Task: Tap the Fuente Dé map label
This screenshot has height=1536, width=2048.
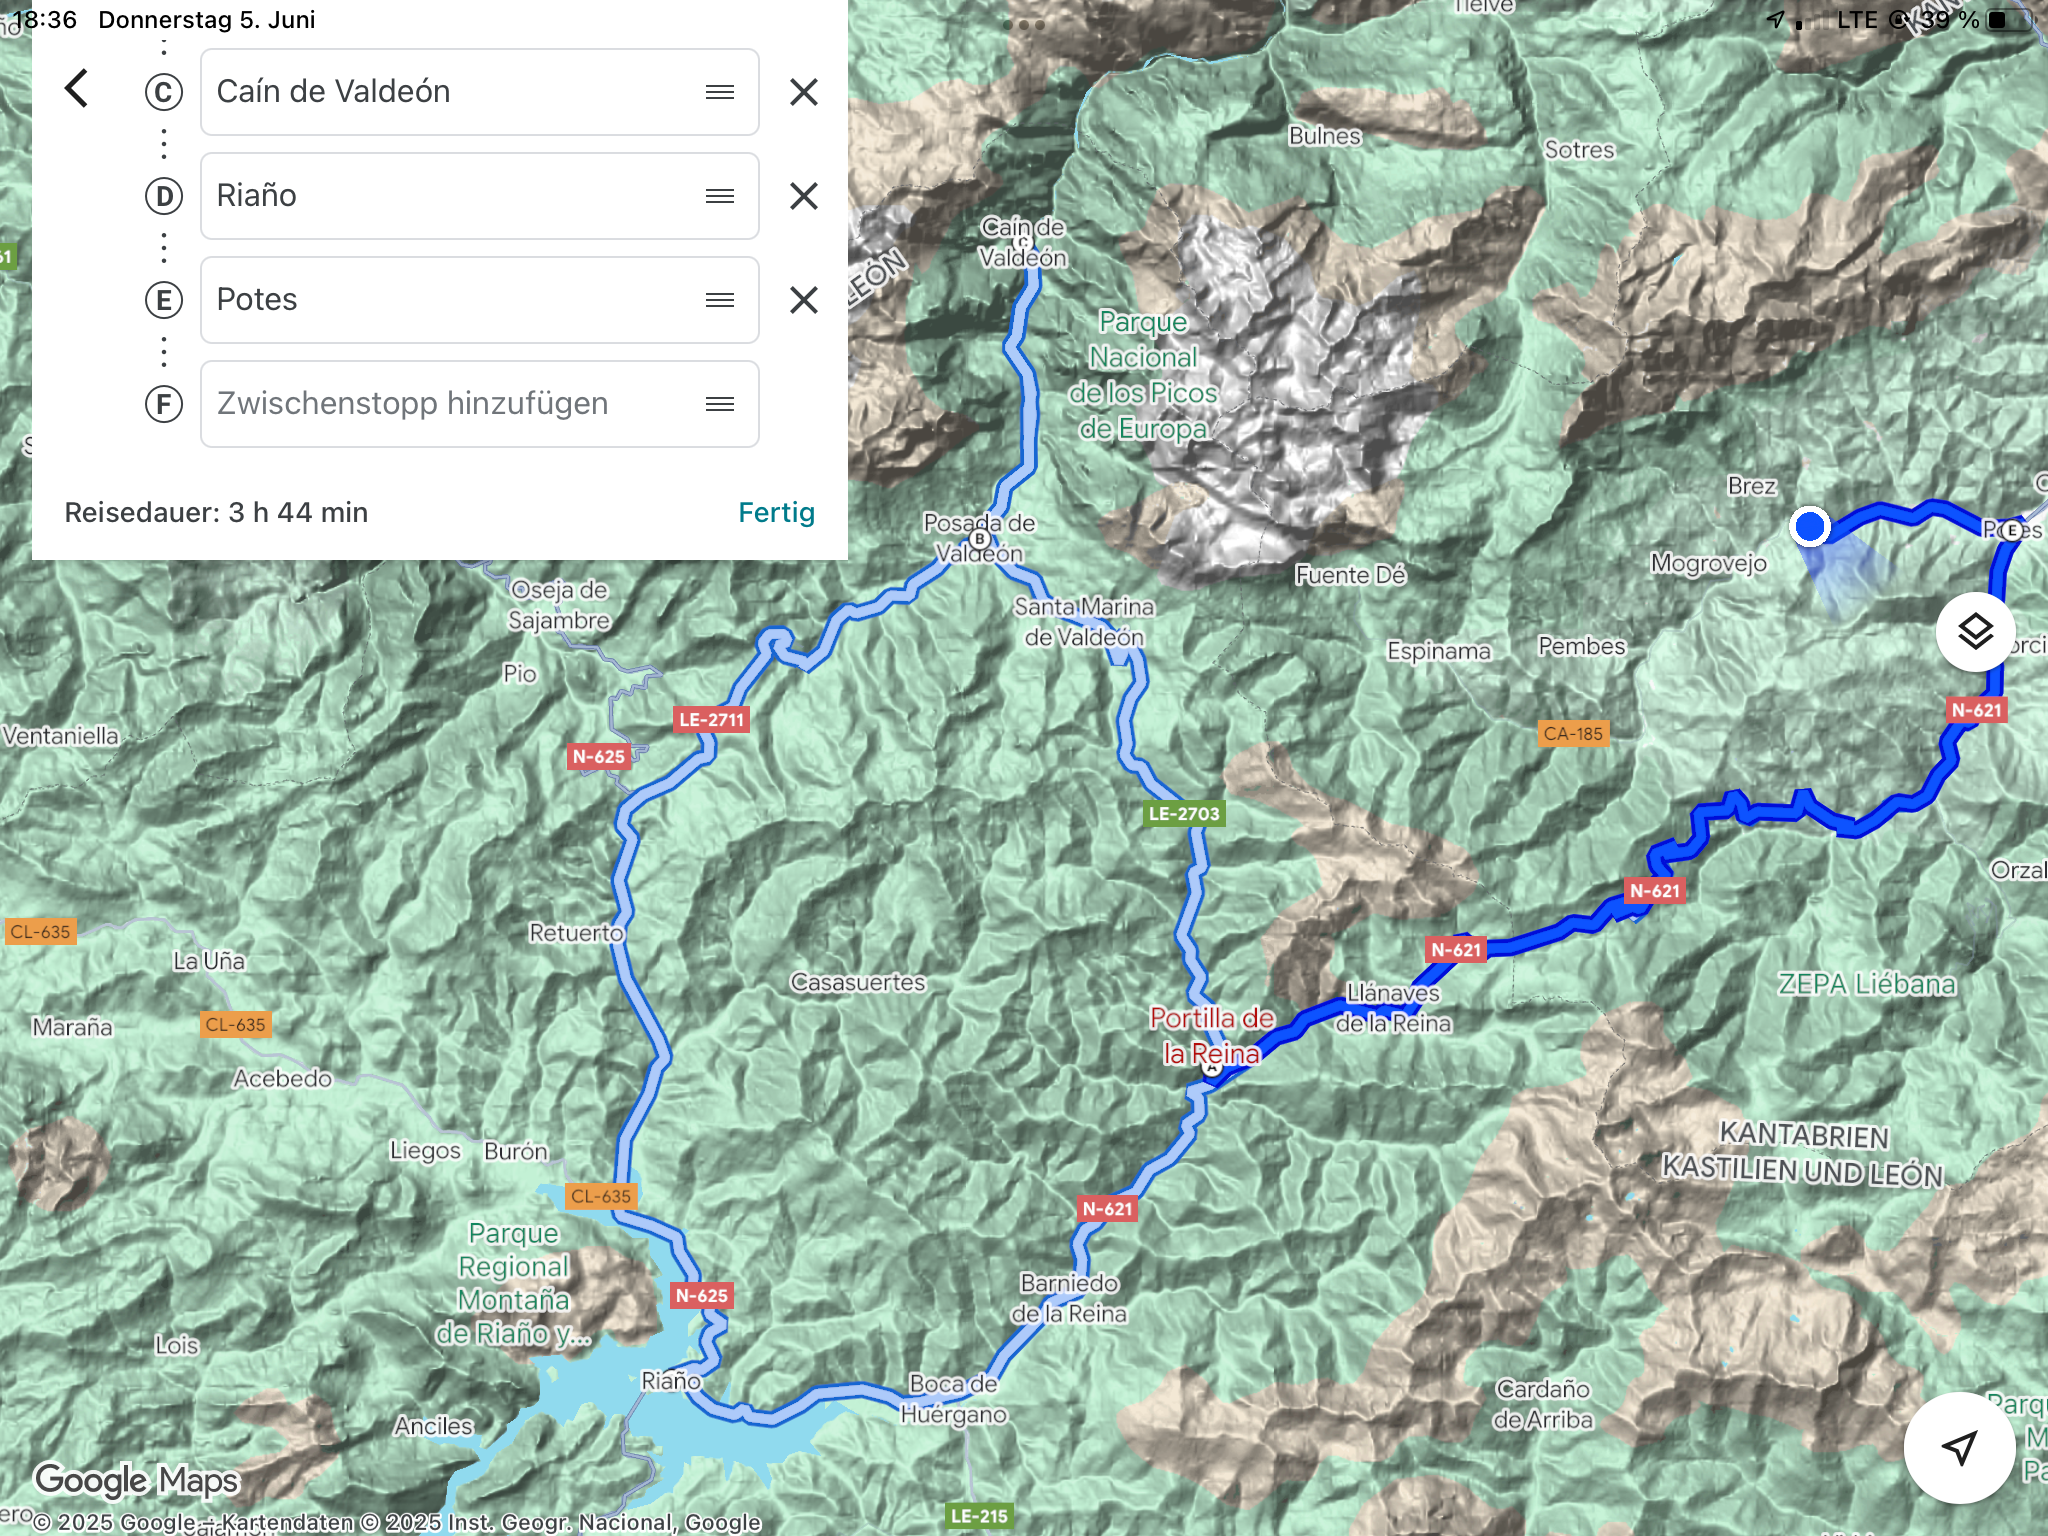Action: click(x=1351, y=575)
